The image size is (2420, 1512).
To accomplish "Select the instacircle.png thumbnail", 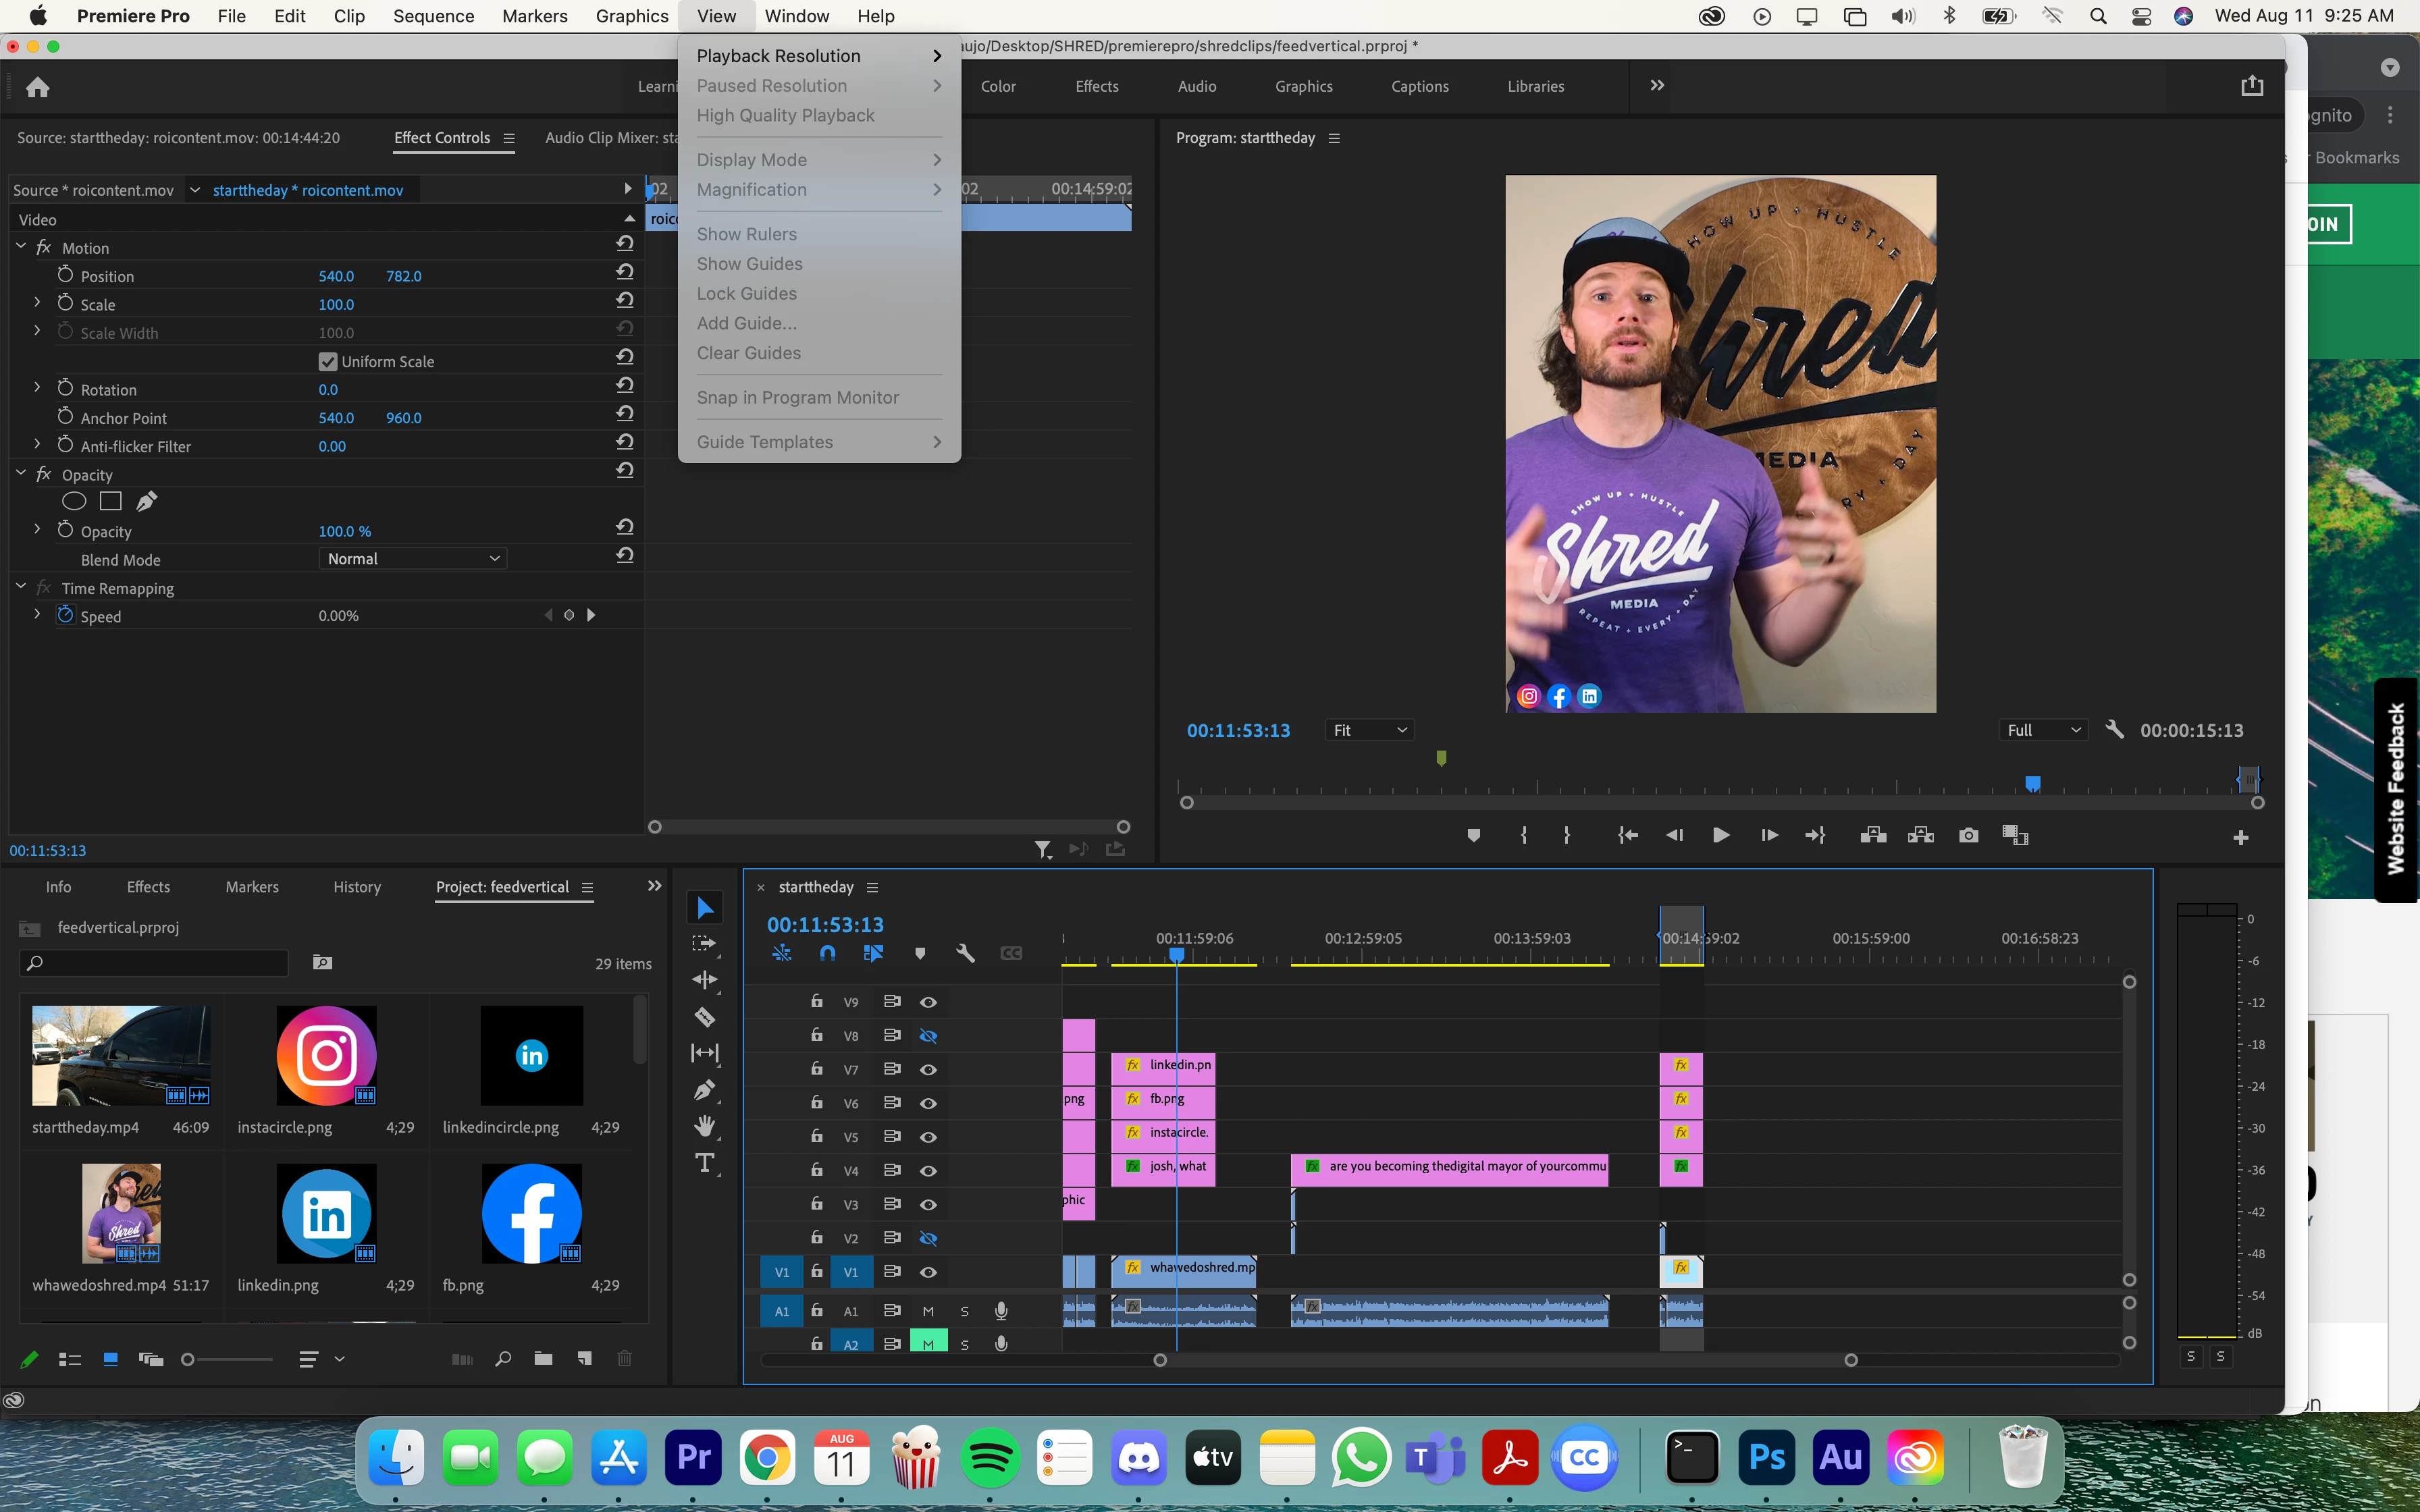I will pos(326,1056).
